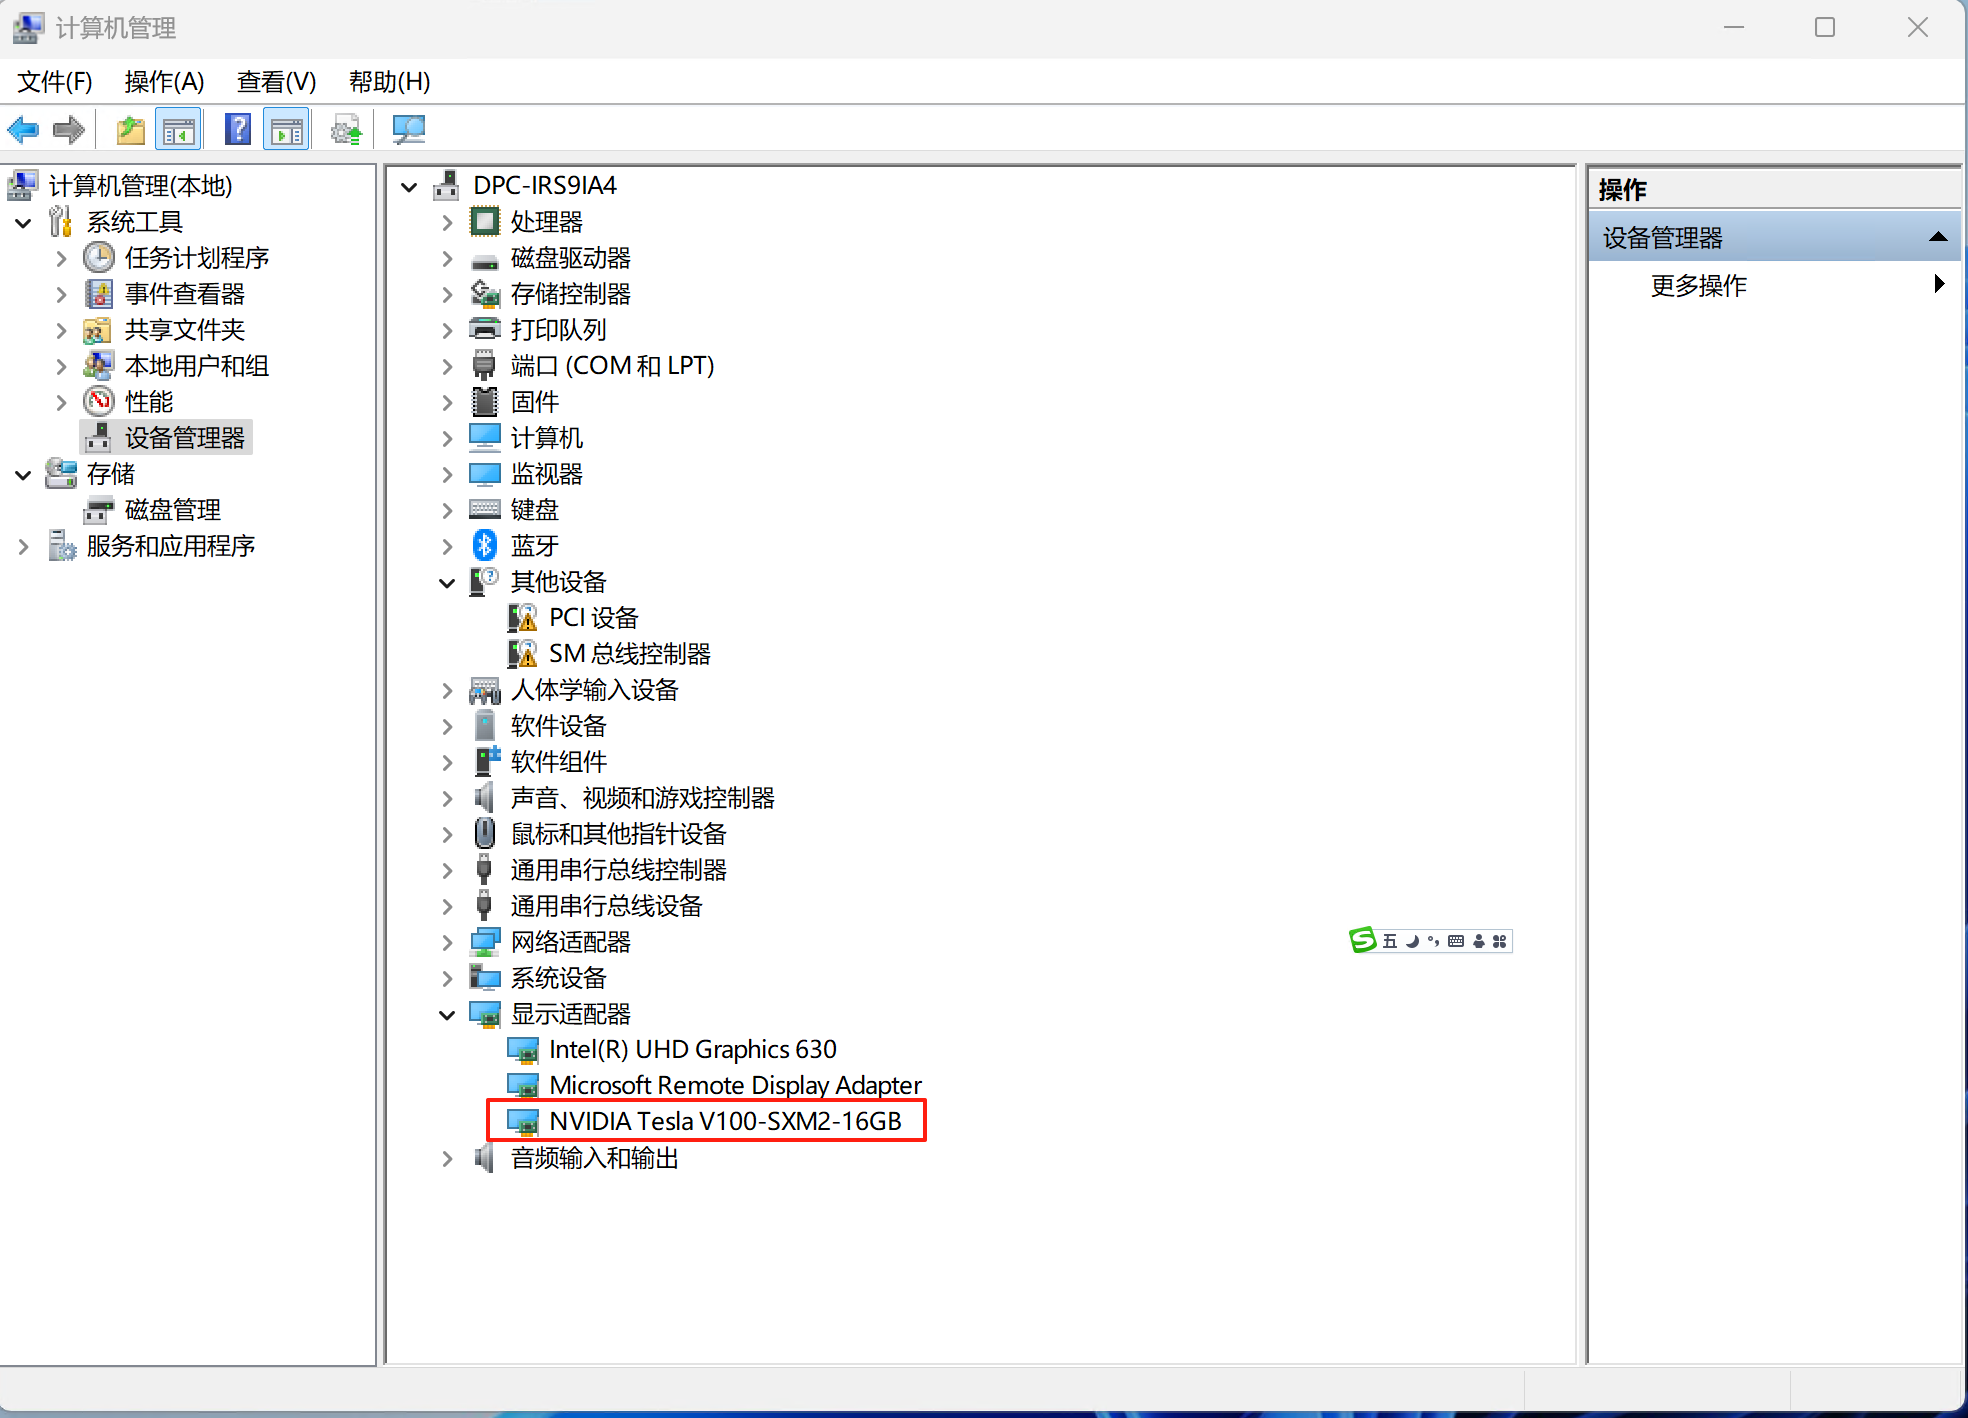Select the SM 总线控制器 device entry
The height and width of the screenshot is (1418, 1968).
click(629, 654)
